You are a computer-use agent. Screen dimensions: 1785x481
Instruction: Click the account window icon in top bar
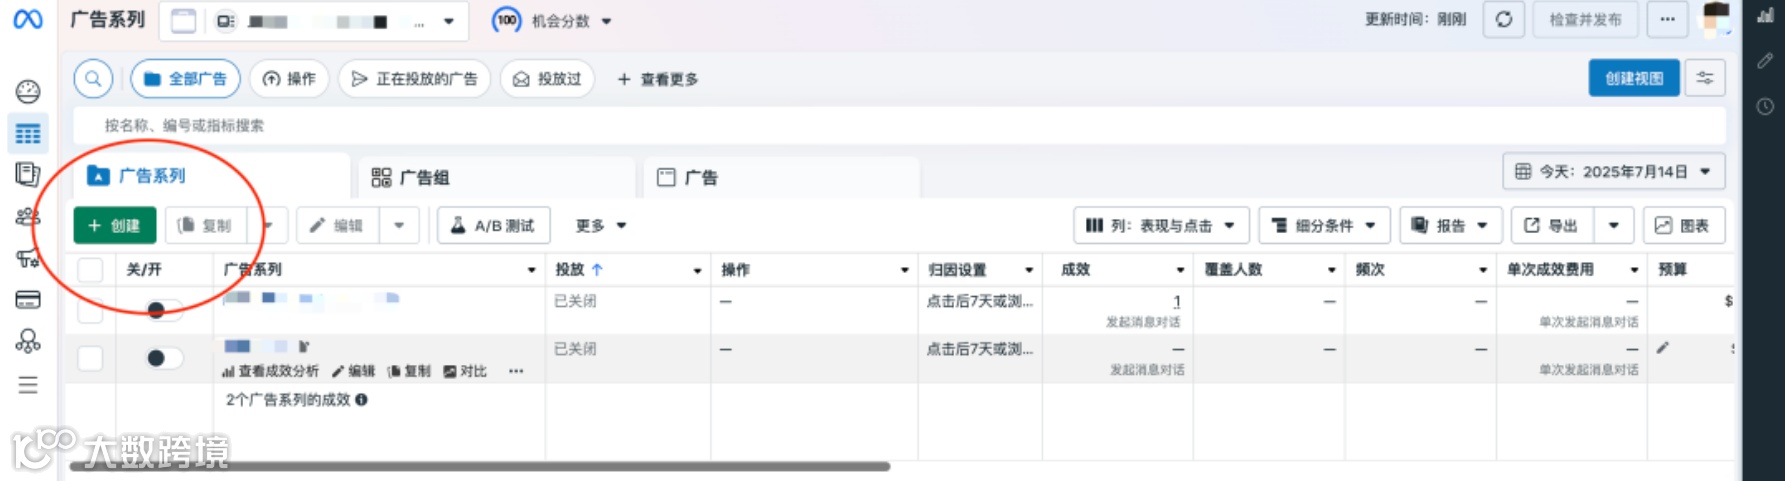click(183, 21)
